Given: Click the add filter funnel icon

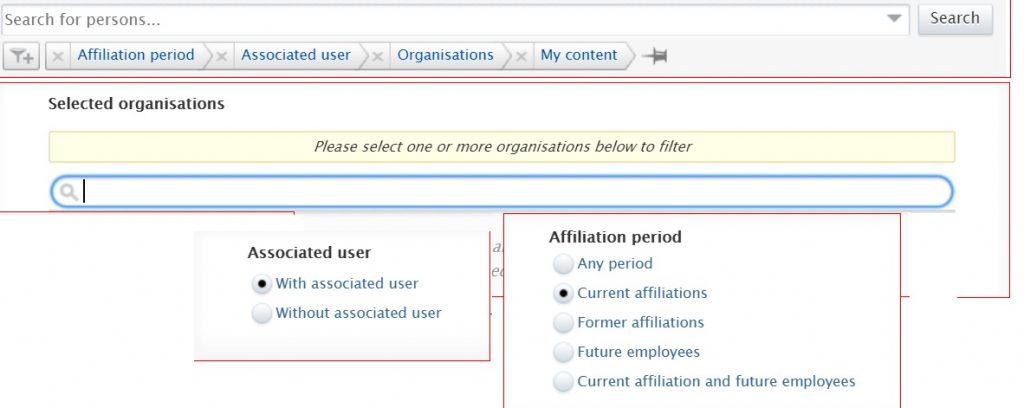Looking at the screenshot, I should (x=20, y=57).
